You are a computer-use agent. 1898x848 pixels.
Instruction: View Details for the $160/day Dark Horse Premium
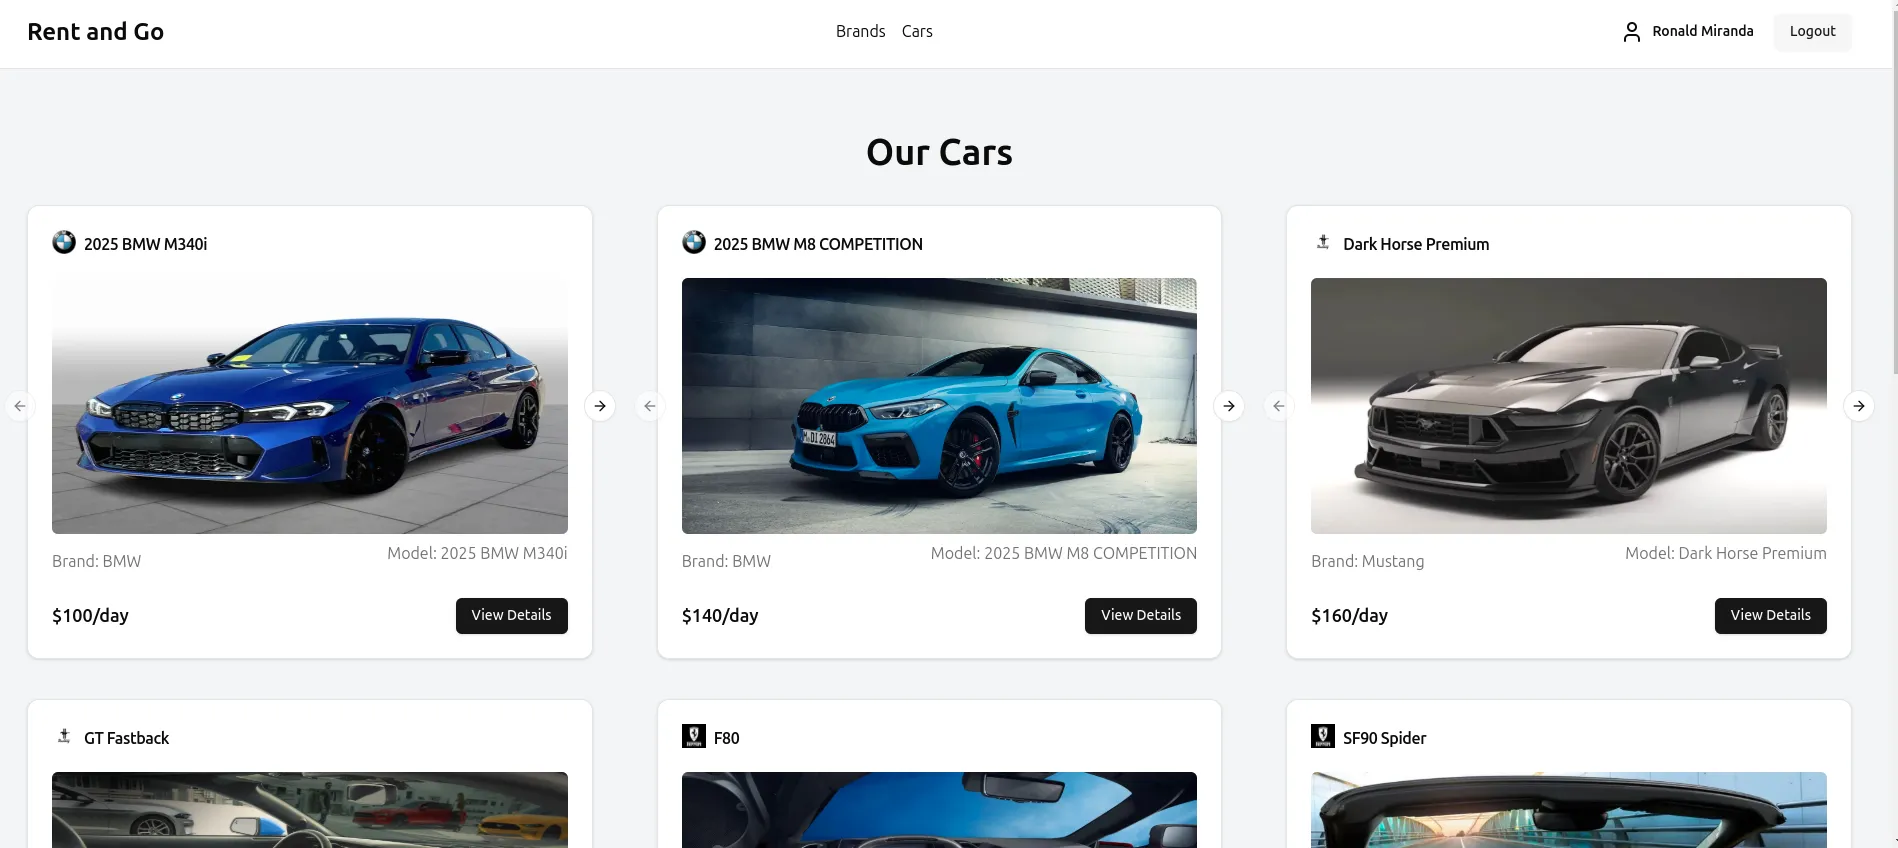point(1771,616)
